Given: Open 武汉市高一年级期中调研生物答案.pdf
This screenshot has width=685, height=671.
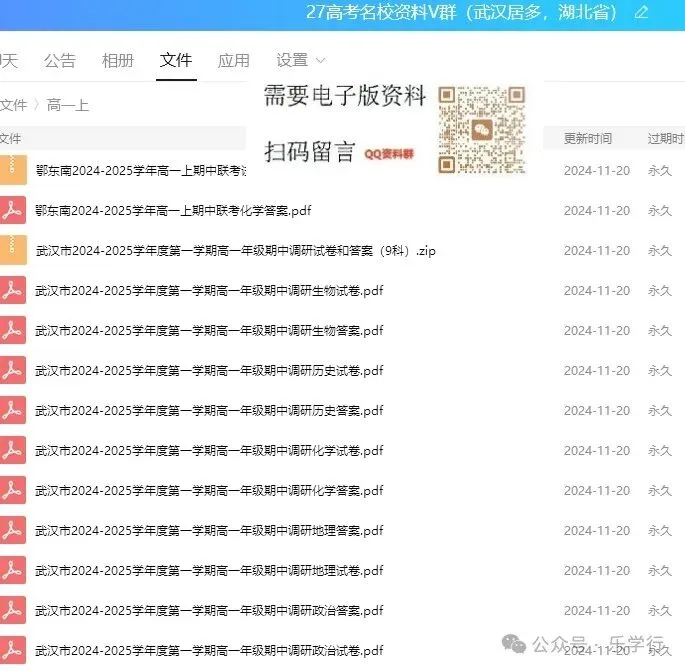Looking at the screenshot, I should [209, 331].
